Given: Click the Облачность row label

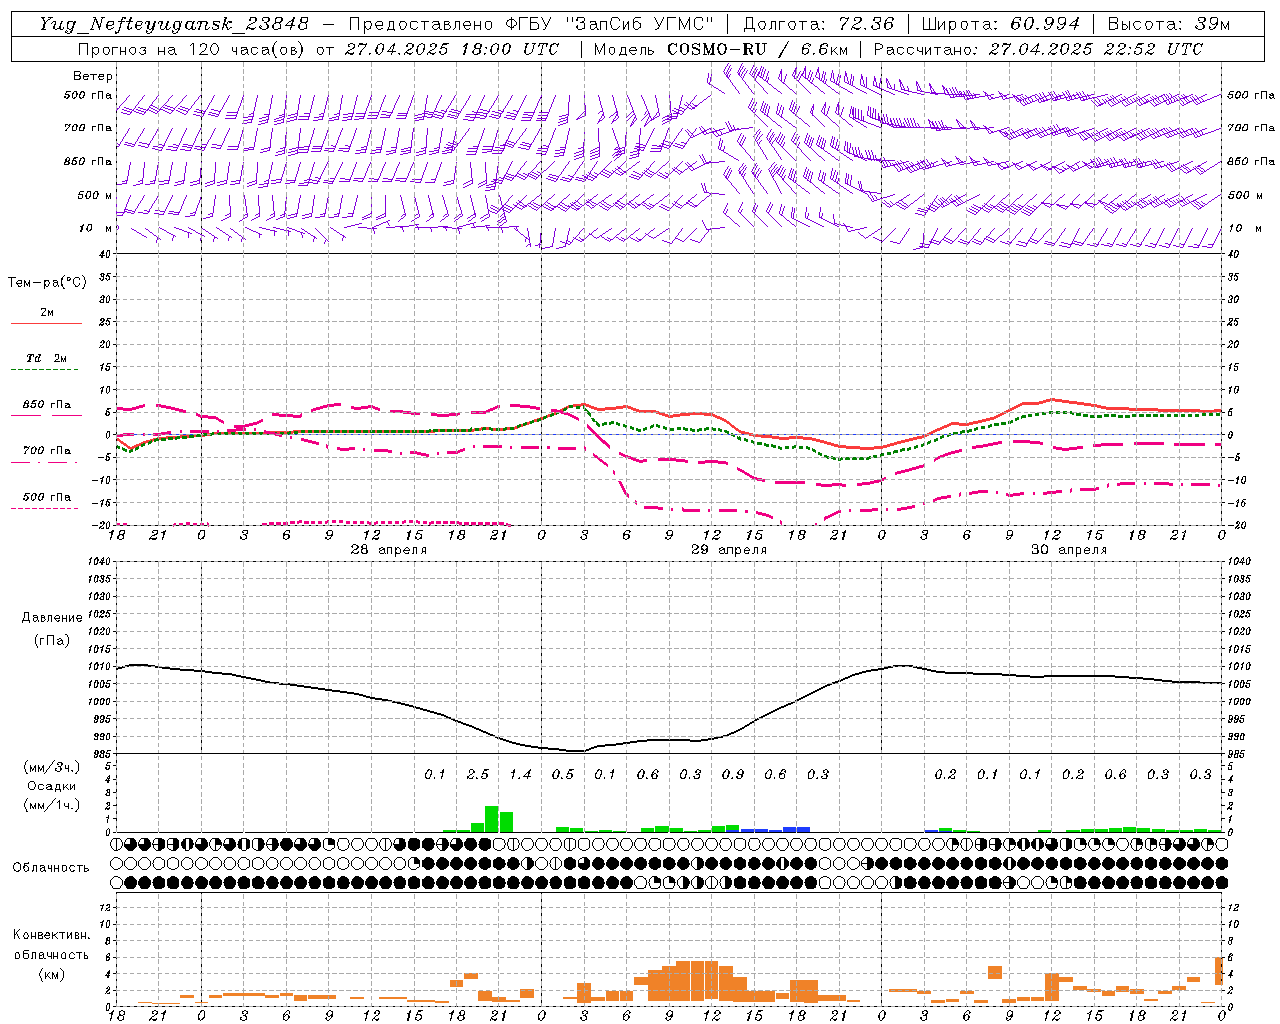Looking at the screenshot, I should [51, 867].
